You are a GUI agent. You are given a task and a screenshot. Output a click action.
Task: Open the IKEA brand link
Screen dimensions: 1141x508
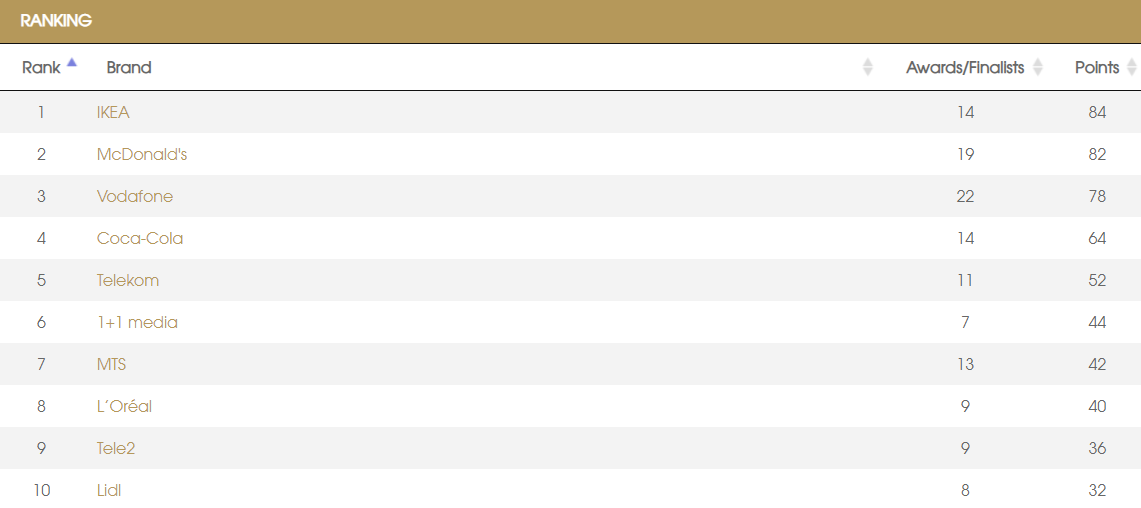pyautogui.click(x=113, y=112)
